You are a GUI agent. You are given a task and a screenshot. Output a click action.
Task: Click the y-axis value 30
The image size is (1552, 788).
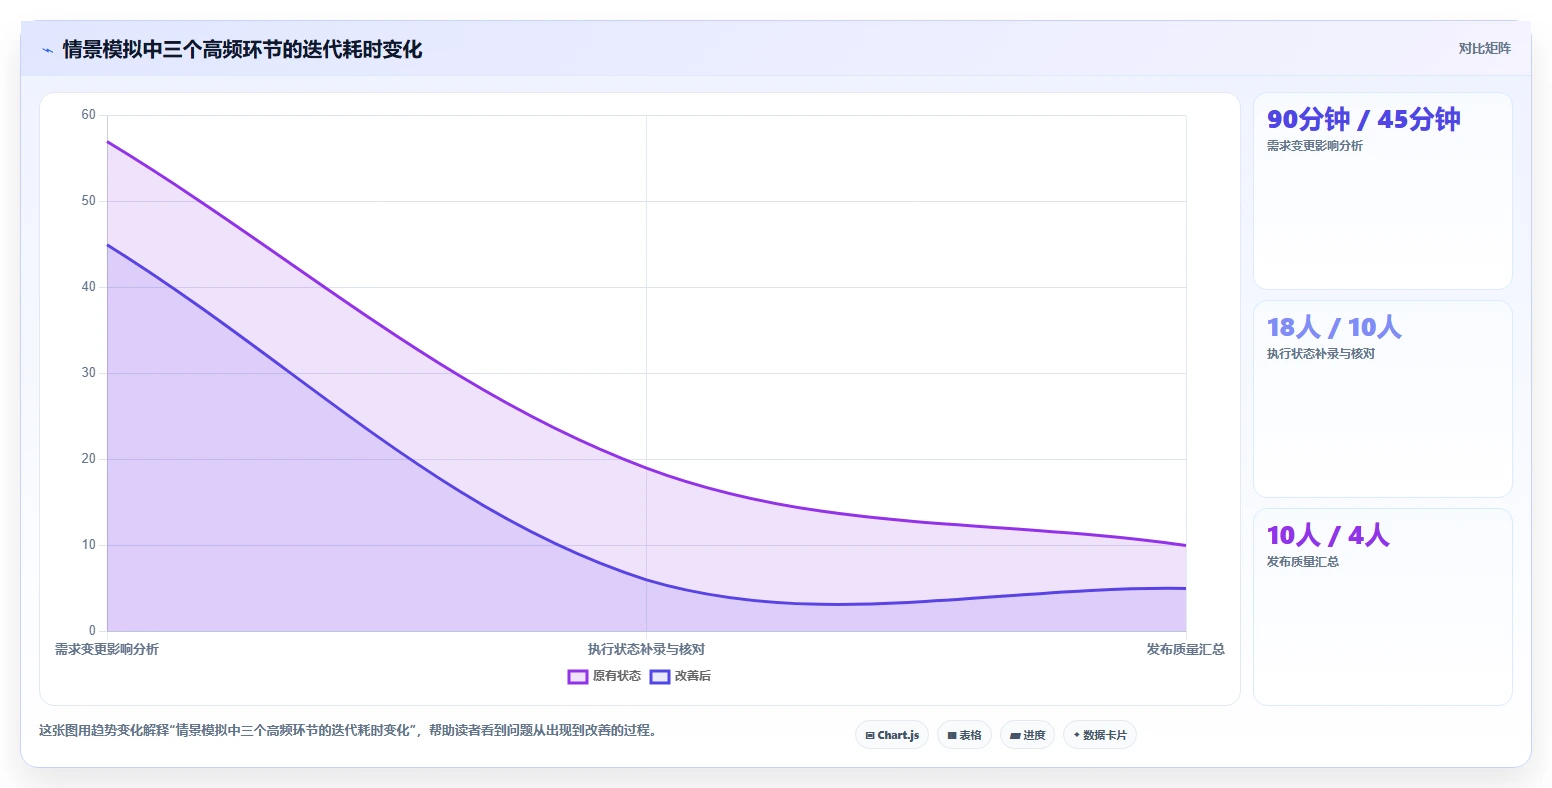tap(89, 373)
